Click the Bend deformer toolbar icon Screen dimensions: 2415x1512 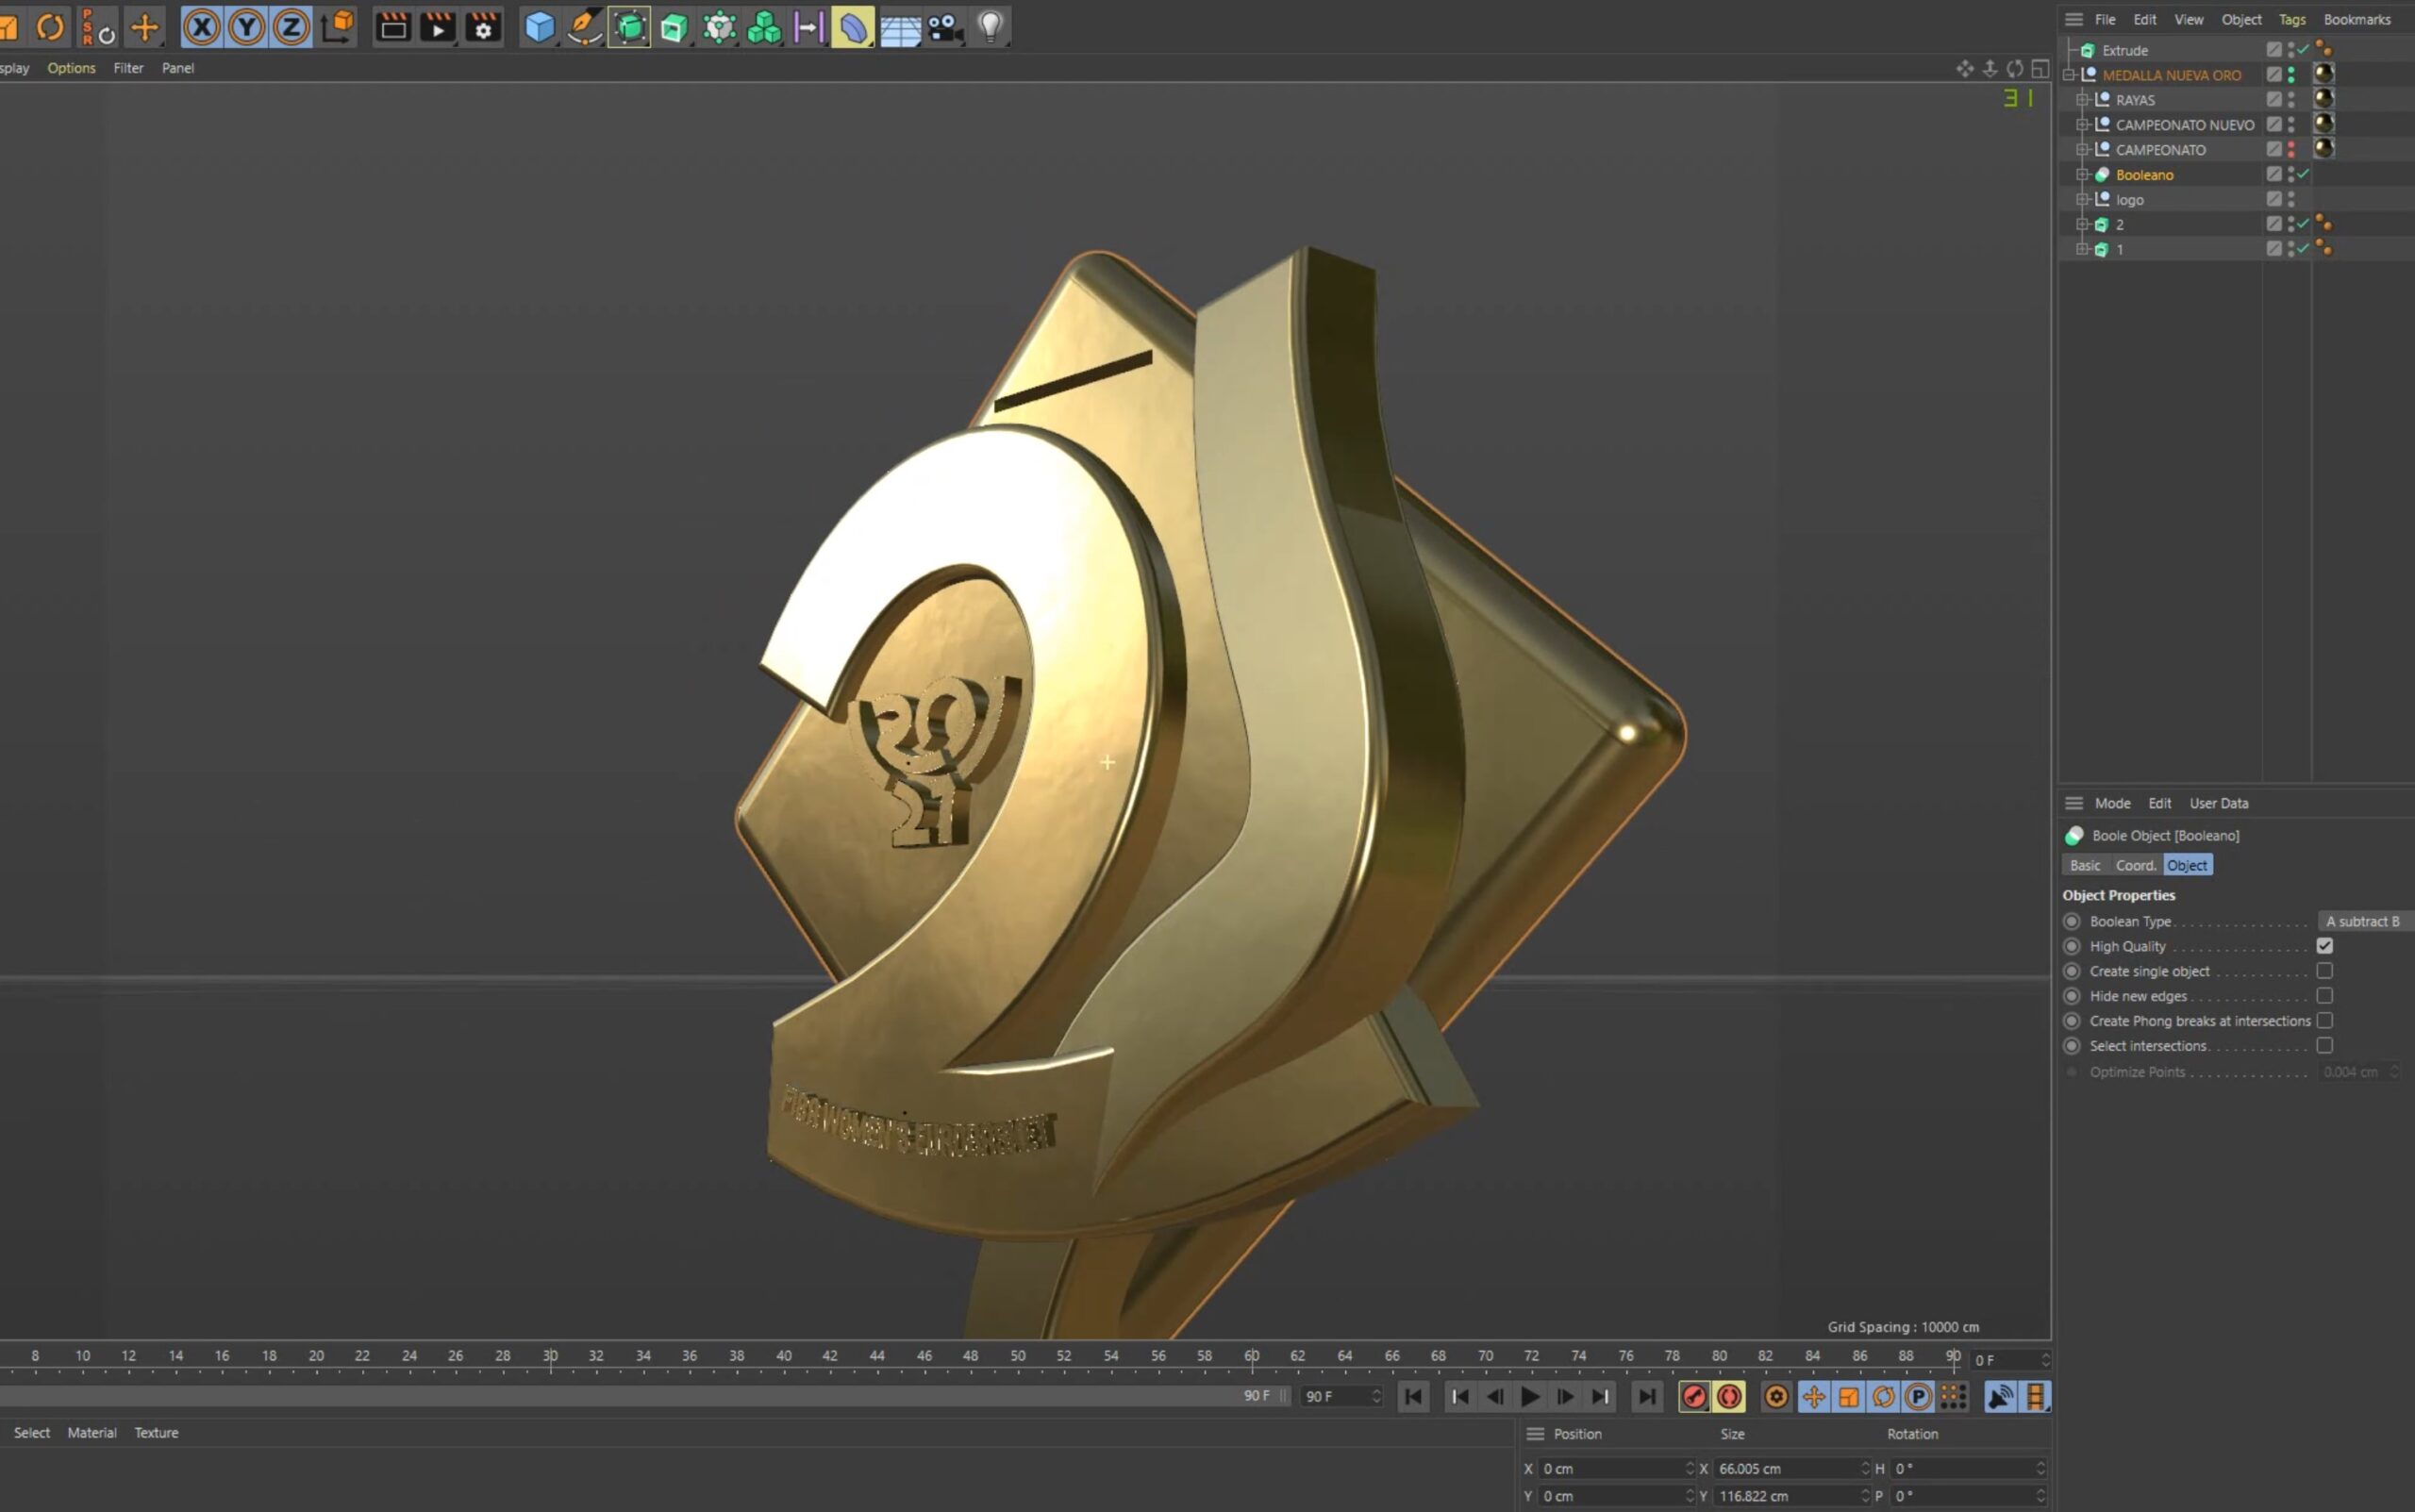(852, 27)
